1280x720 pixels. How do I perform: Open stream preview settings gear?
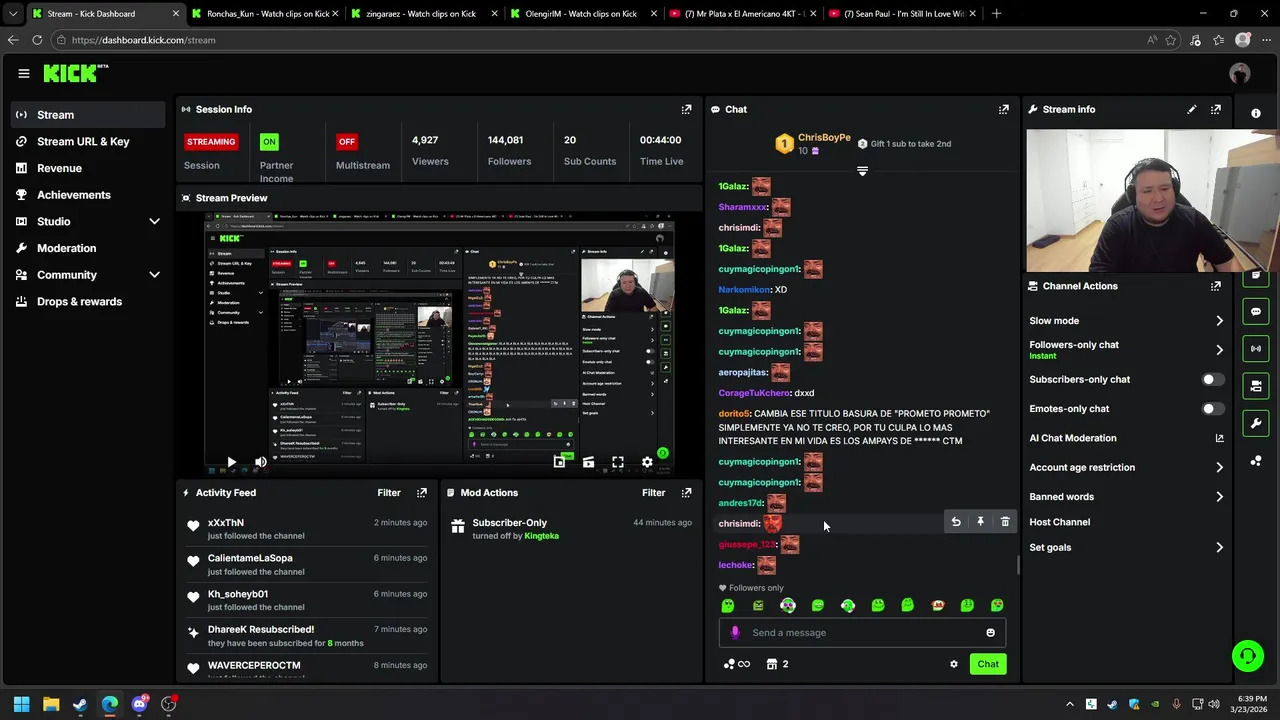[647, 462]
